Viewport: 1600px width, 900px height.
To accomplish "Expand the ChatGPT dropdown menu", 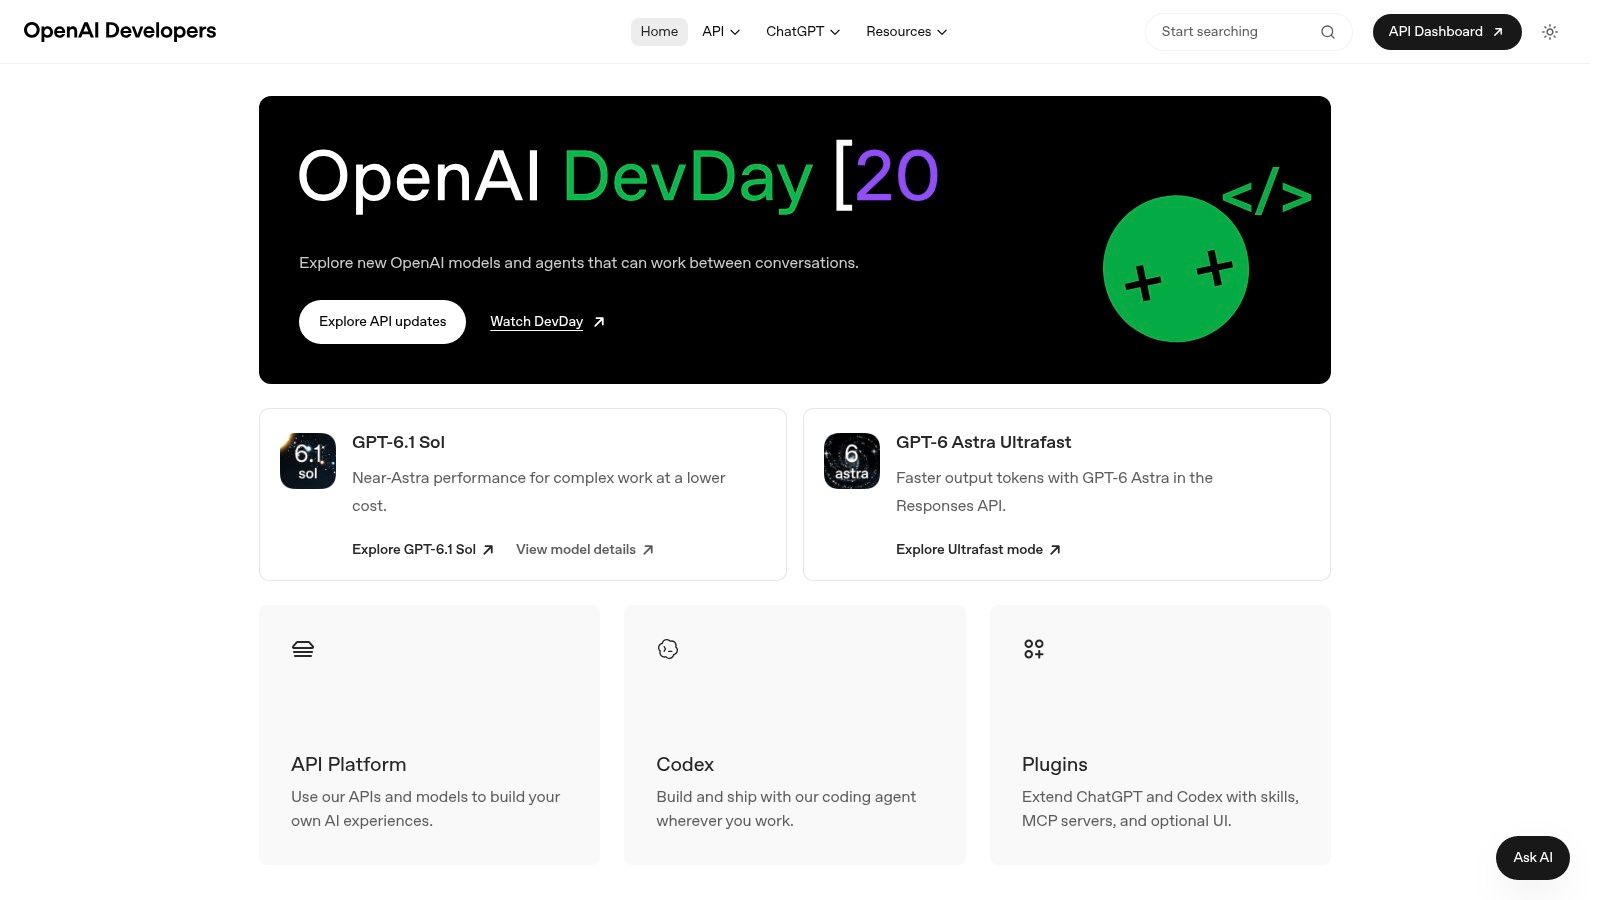I will (803, 32).
